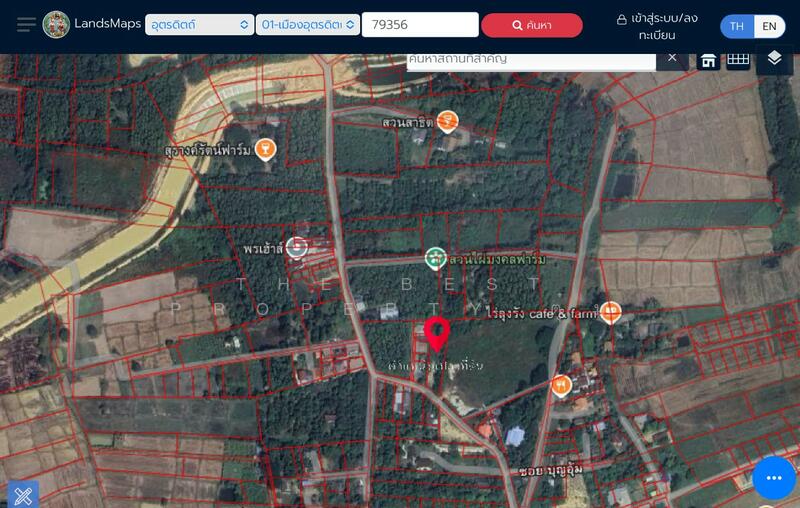
Task: Click the ไร่รุ่งรัง cafe & farm marker
Action: [610, 312]
